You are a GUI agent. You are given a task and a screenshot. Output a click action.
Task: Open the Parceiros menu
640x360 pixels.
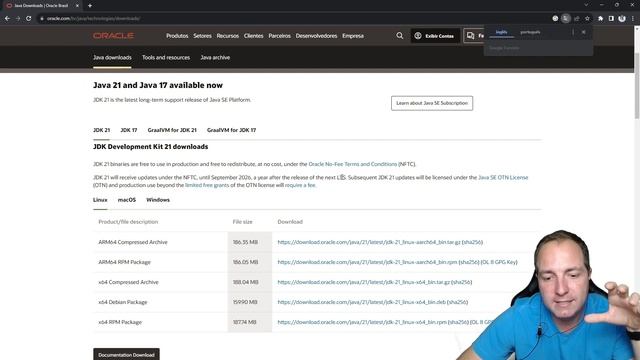[x=280, y=36]
